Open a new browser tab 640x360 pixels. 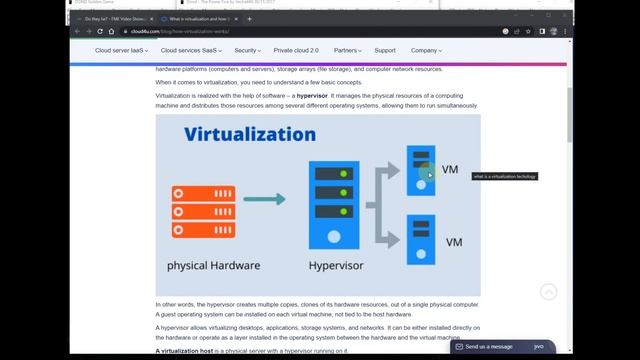point(249,19)
